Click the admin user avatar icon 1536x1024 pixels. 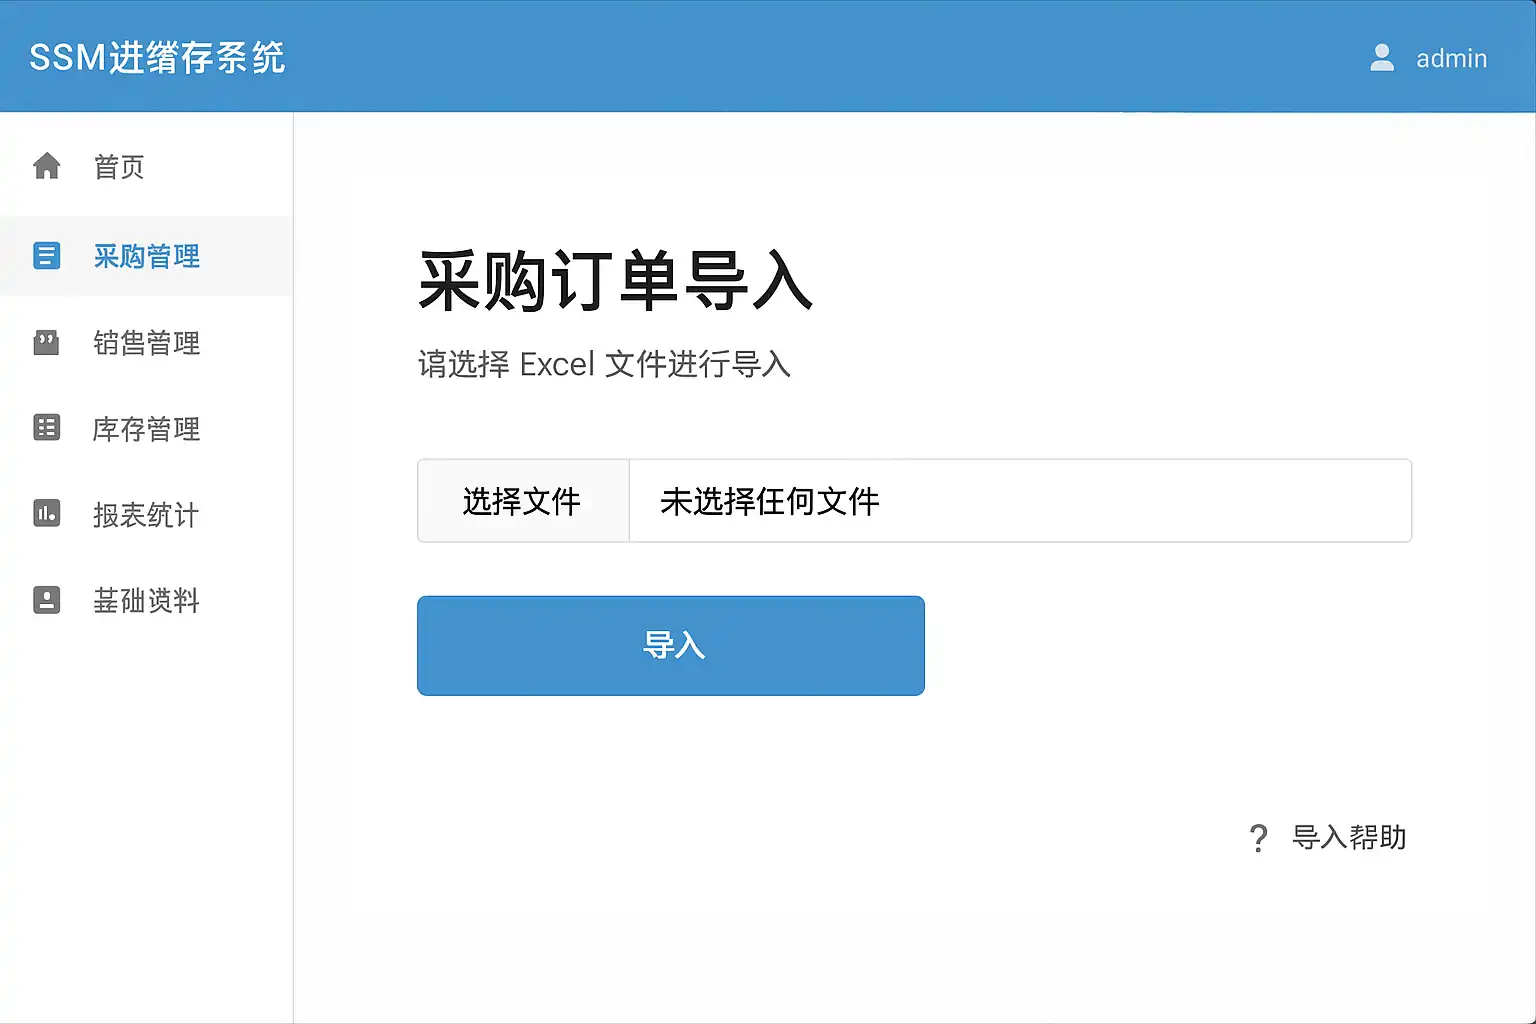[x=1382, y=58]
